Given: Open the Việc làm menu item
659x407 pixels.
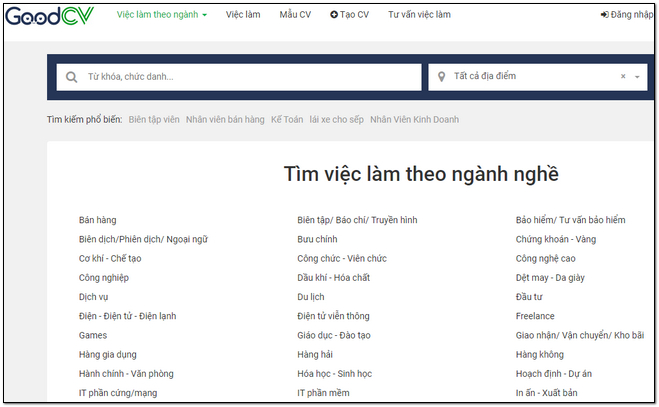Looking at the screenshot, I should click(x=243, y=15).
